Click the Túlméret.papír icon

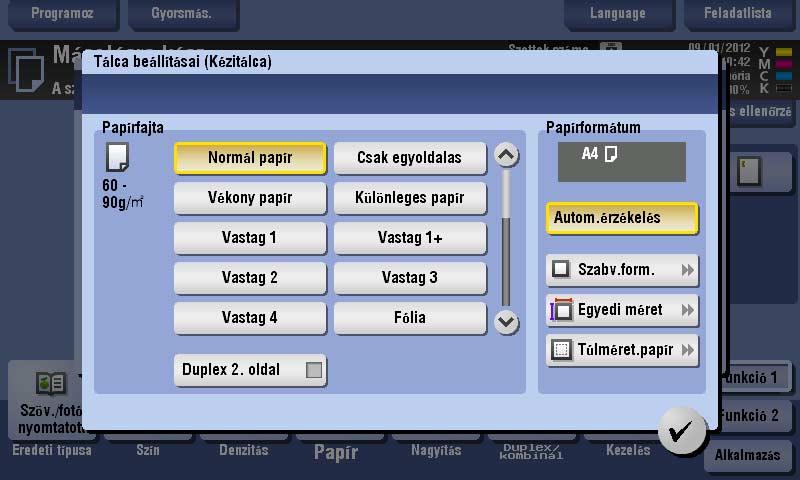[x=561, y=350]
